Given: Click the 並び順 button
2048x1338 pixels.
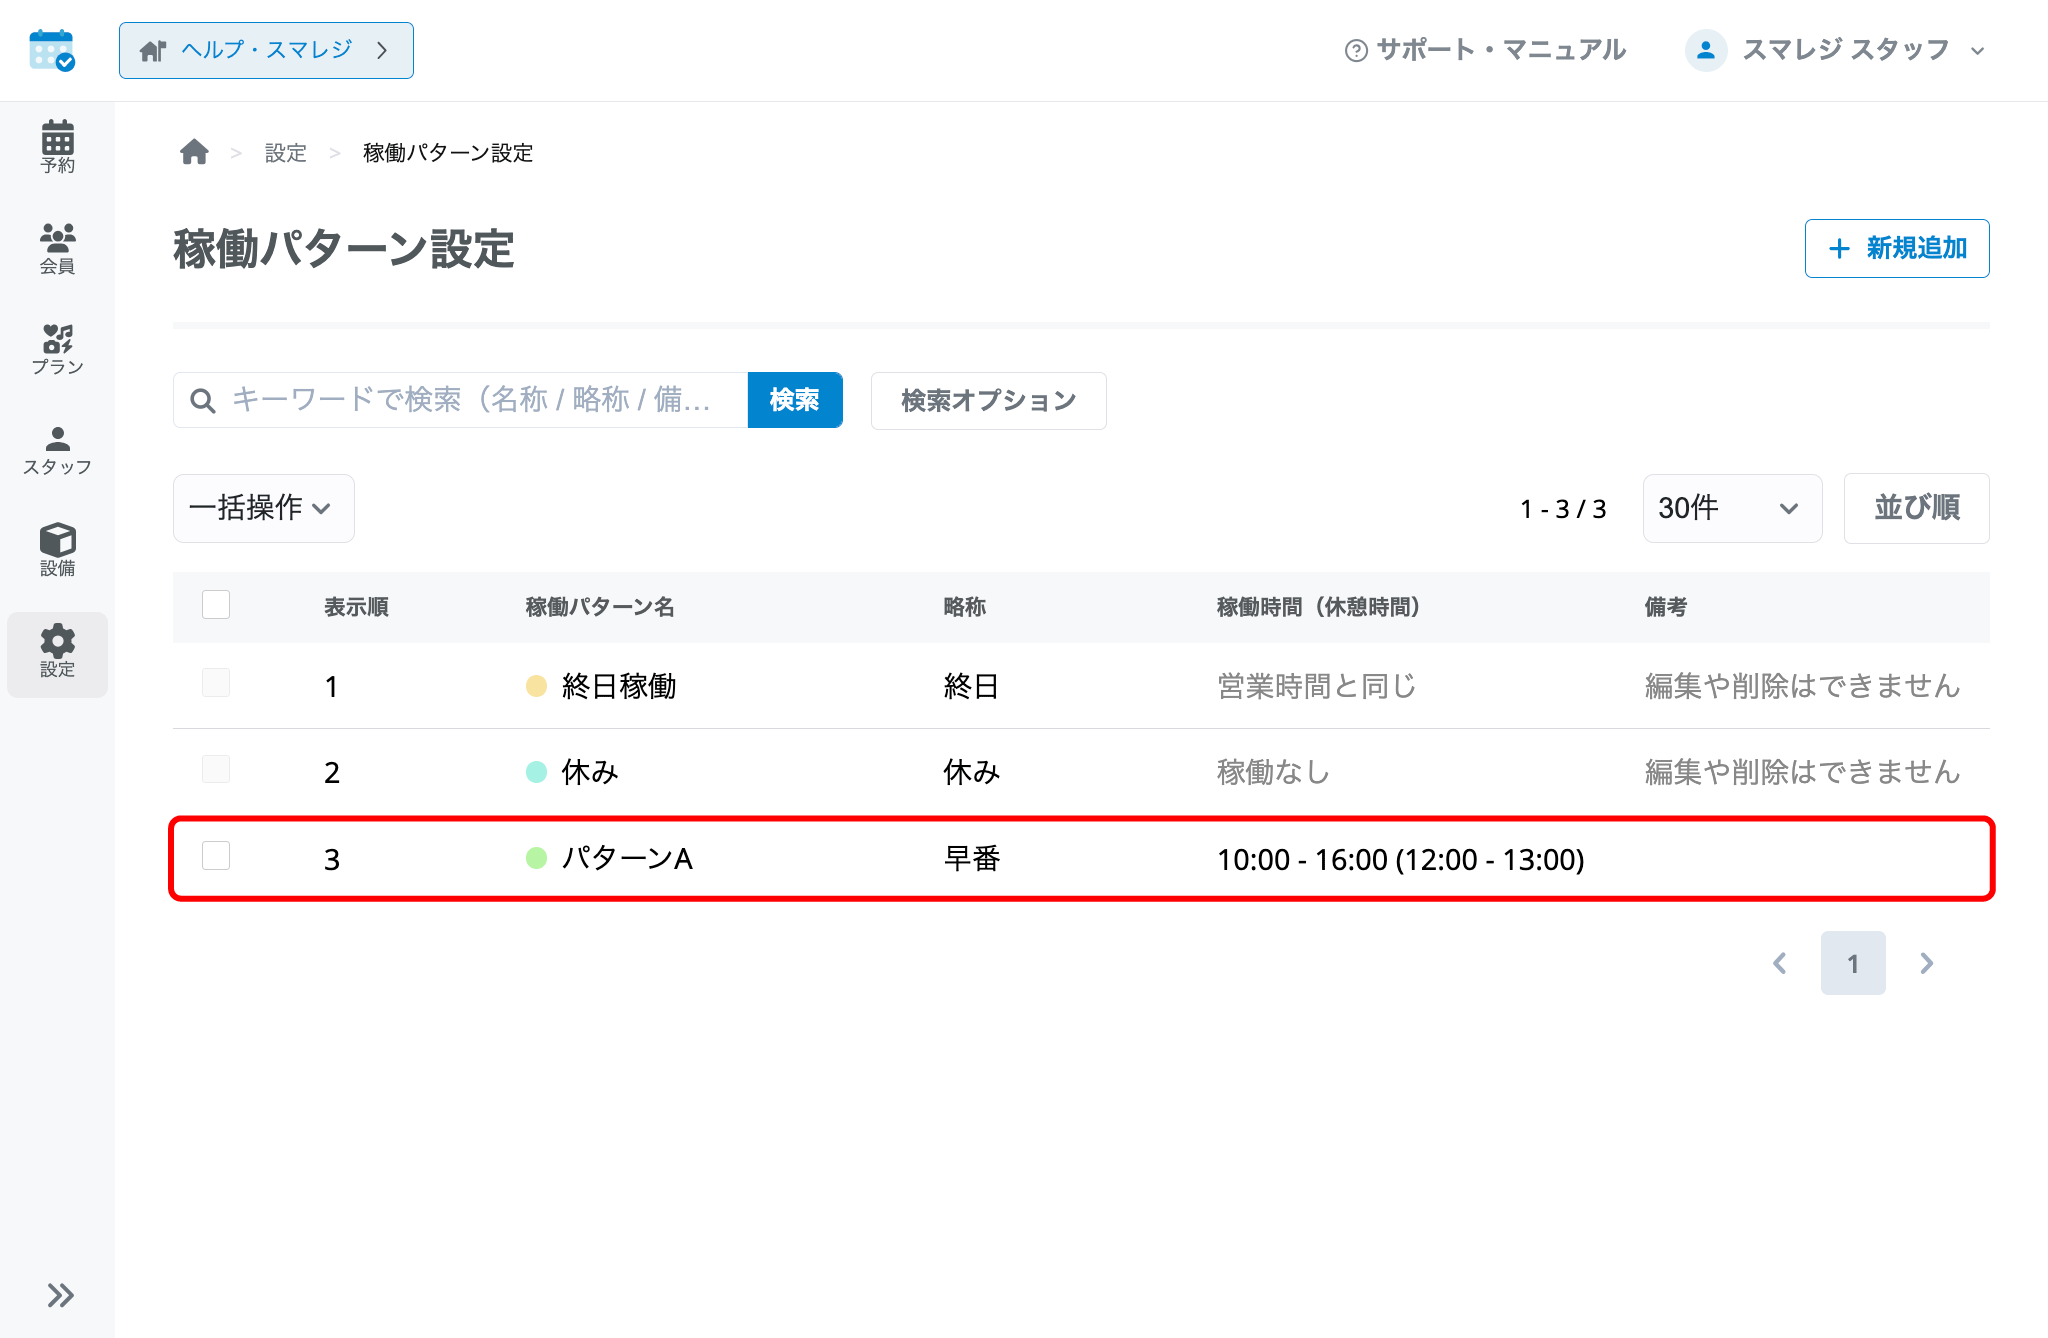Looking at the screenshot, I should pyautogui.click(x=1916, y=508).
